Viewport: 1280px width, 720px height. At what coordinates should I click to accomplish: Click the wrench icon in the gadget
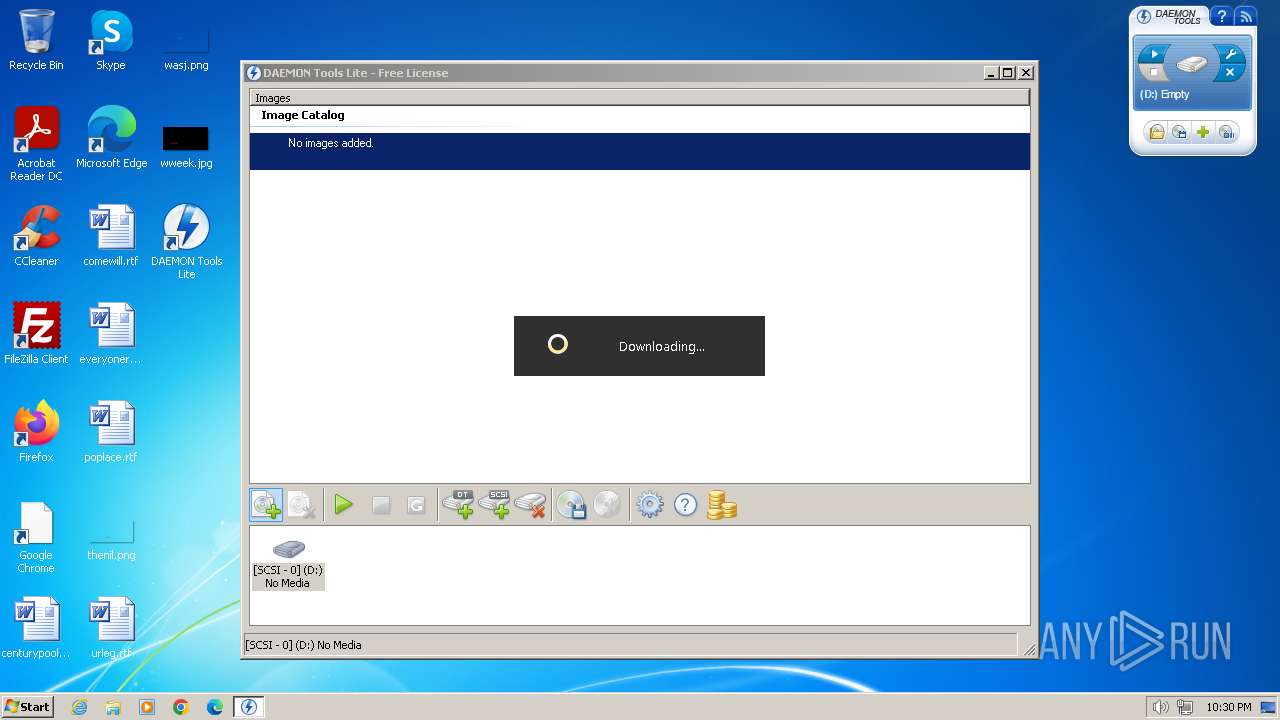pos(1231,54)
